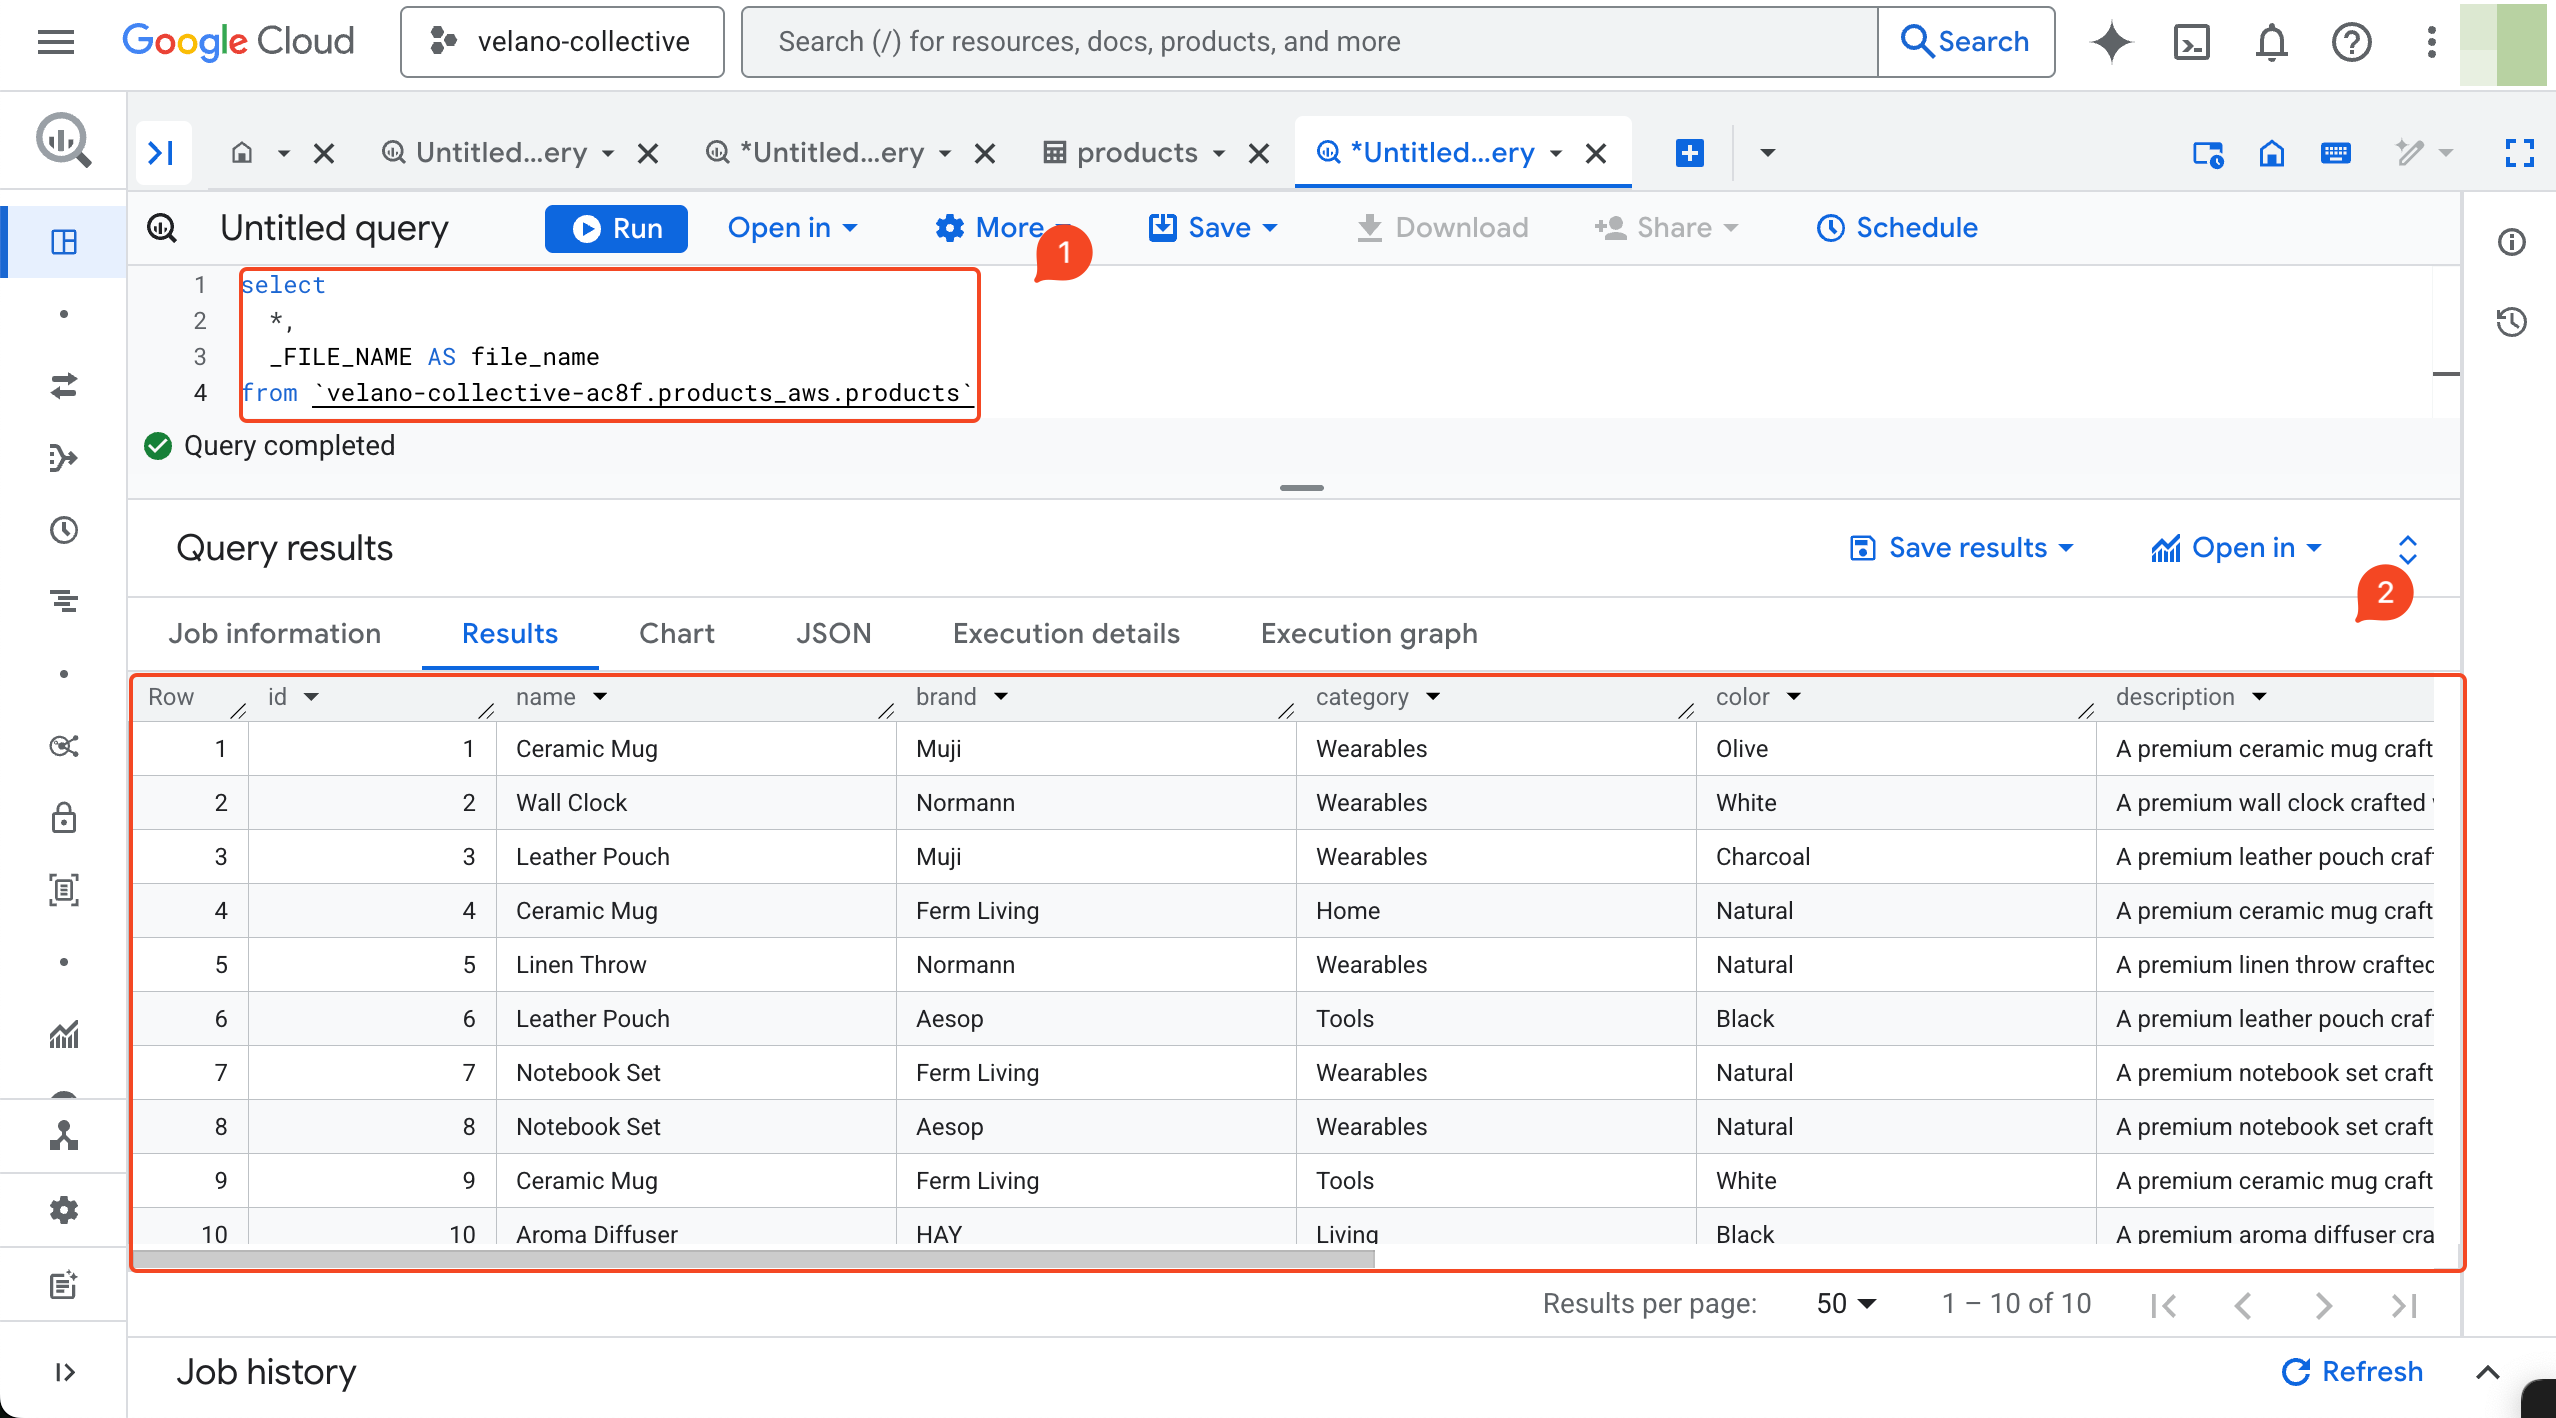Screen dimensions: 2556x1418
Task: Select the BigQuery Studio sidebar icon
Action: click(64, 242)
